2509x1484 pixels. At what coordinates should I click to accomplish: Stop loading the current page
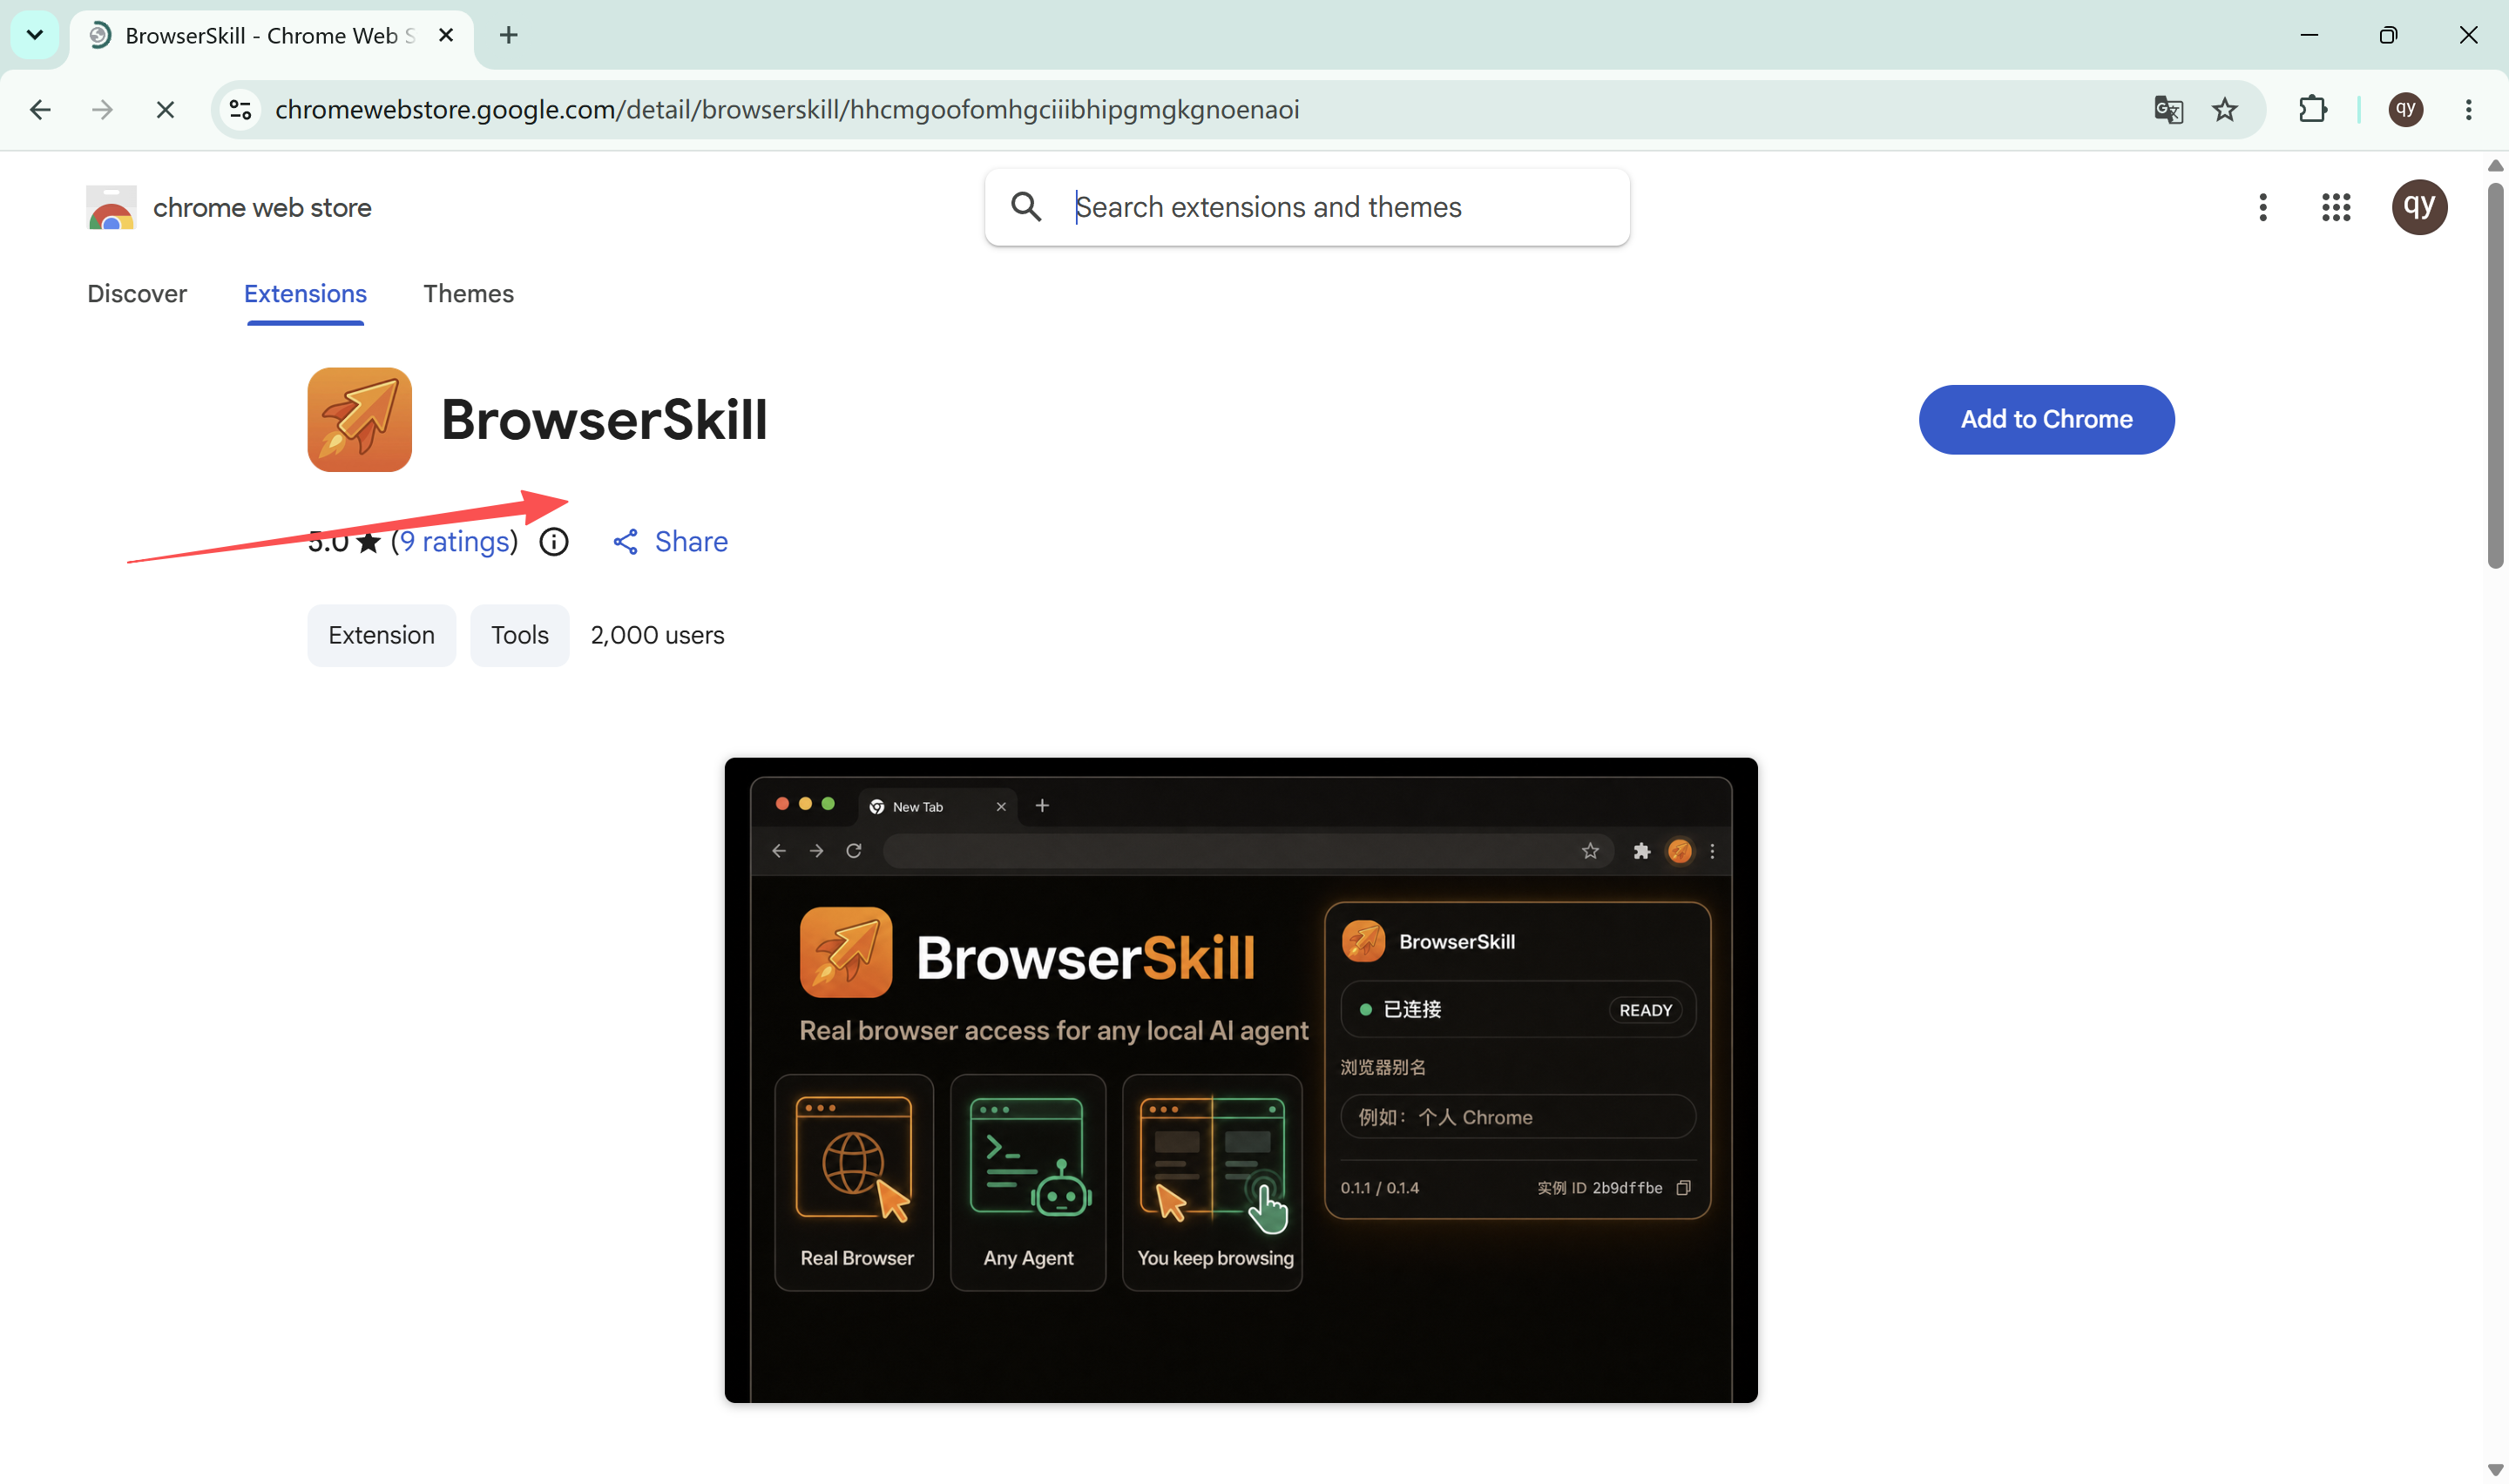pyautogui.click(x=165, y=109)
